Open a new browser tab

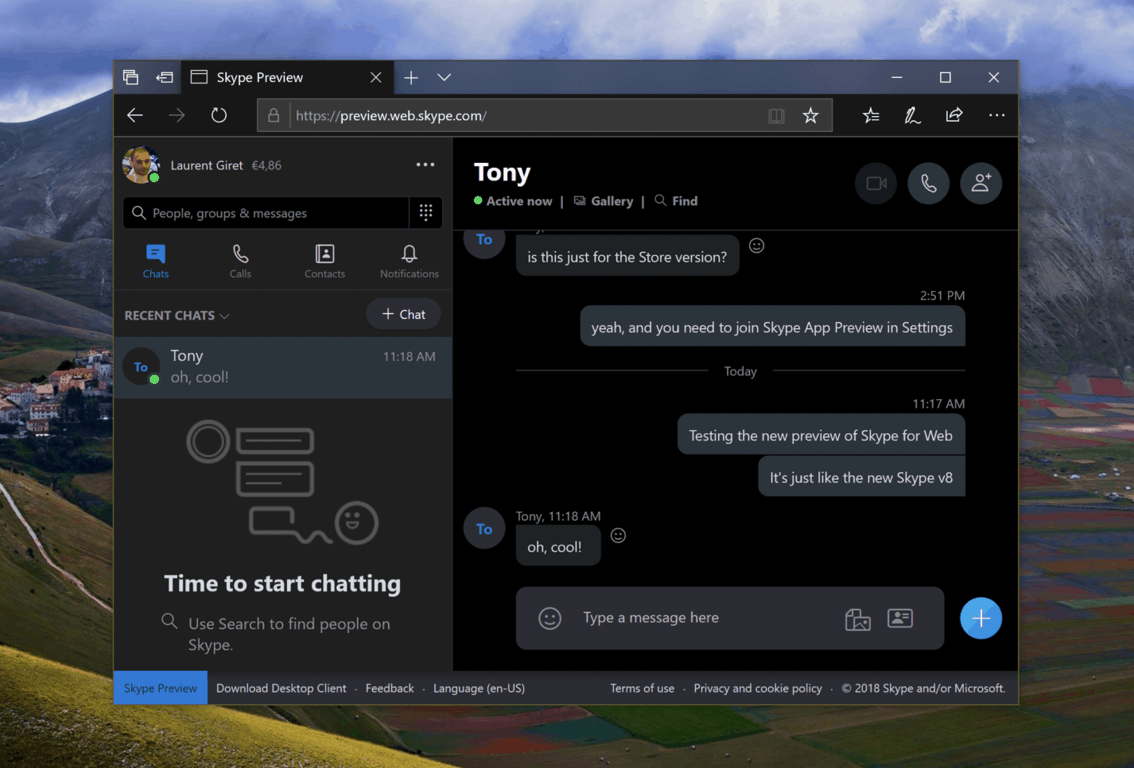pyautogui.click(x=411, y=77)
